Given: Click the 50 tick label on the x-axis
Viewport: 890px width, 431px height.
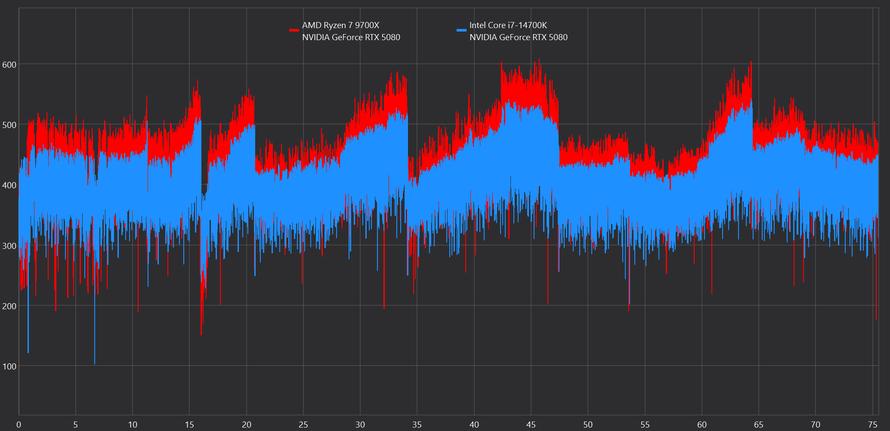Looking at the screenshot, I should click(588, 423).
